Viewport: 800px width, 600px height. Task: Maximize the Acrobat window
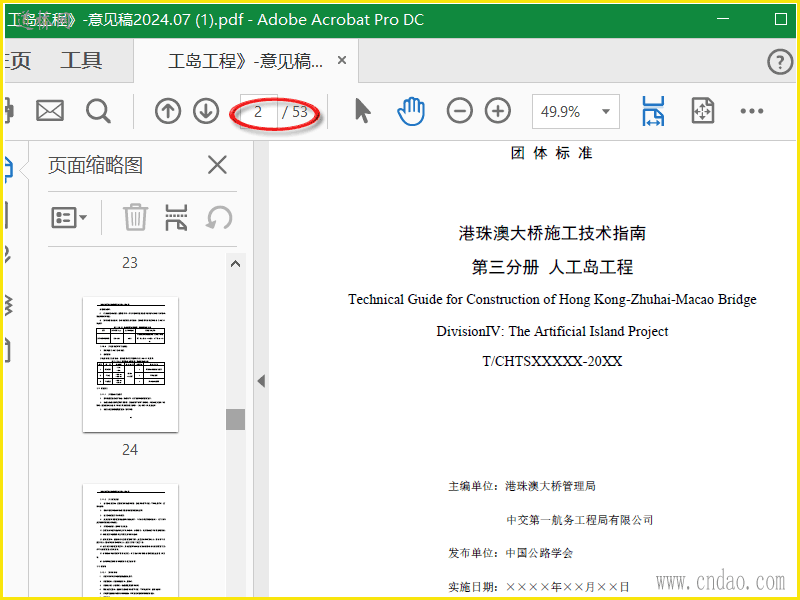781,19
